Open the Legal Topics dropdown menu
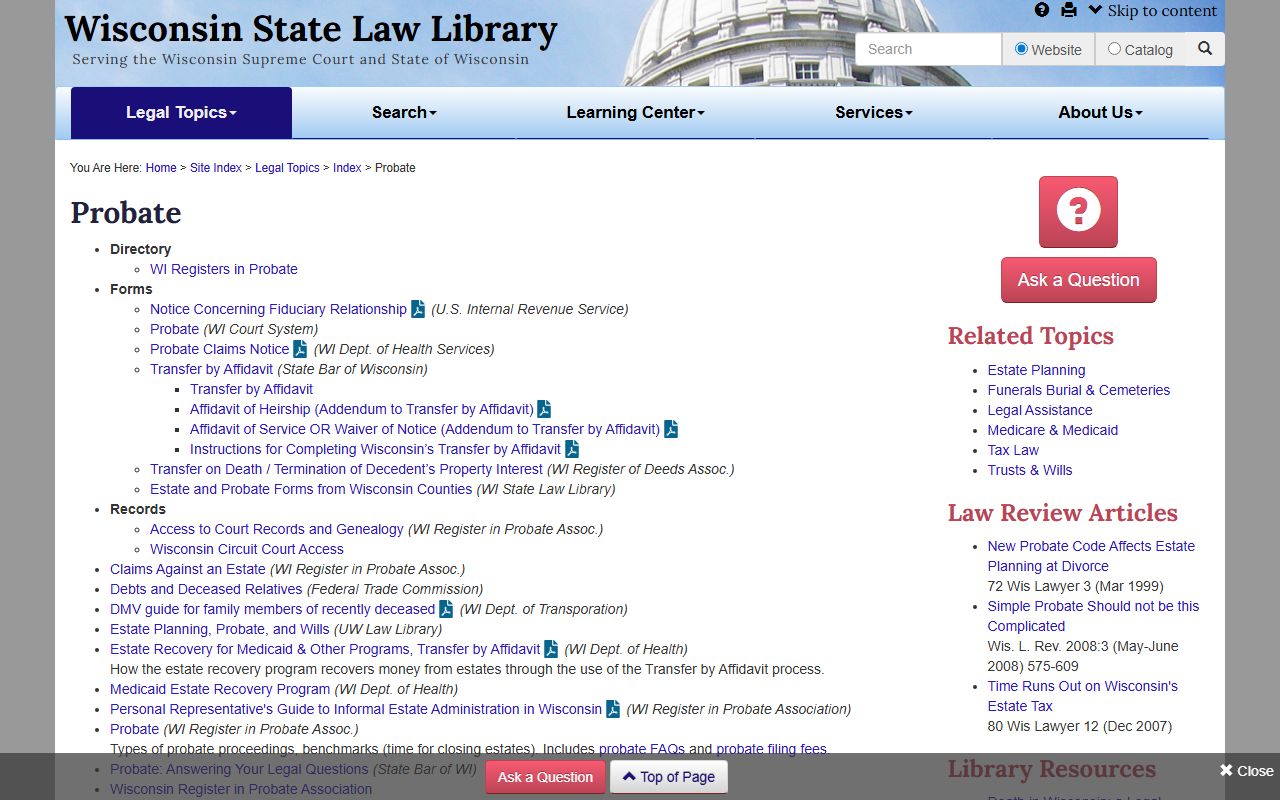This screenshot has height=800, width=1280. point(181,113)
